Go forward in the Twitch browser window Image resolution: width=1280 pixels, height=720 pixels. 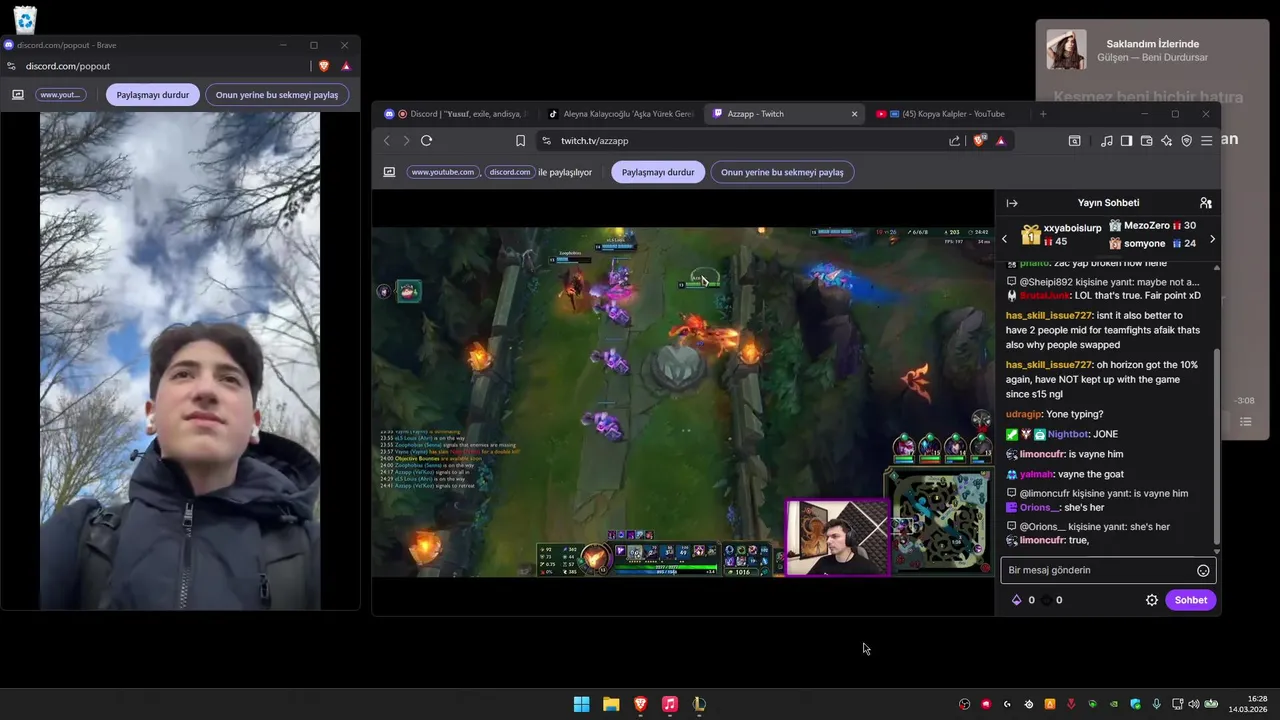coord(406,141)
